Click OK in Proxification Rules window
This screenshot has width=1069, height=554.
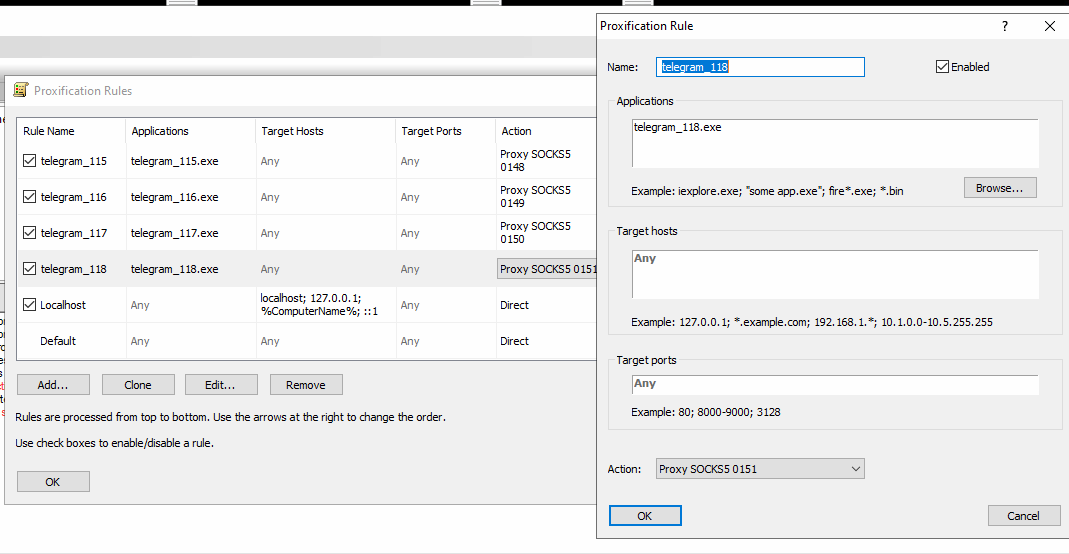point(53,482)
